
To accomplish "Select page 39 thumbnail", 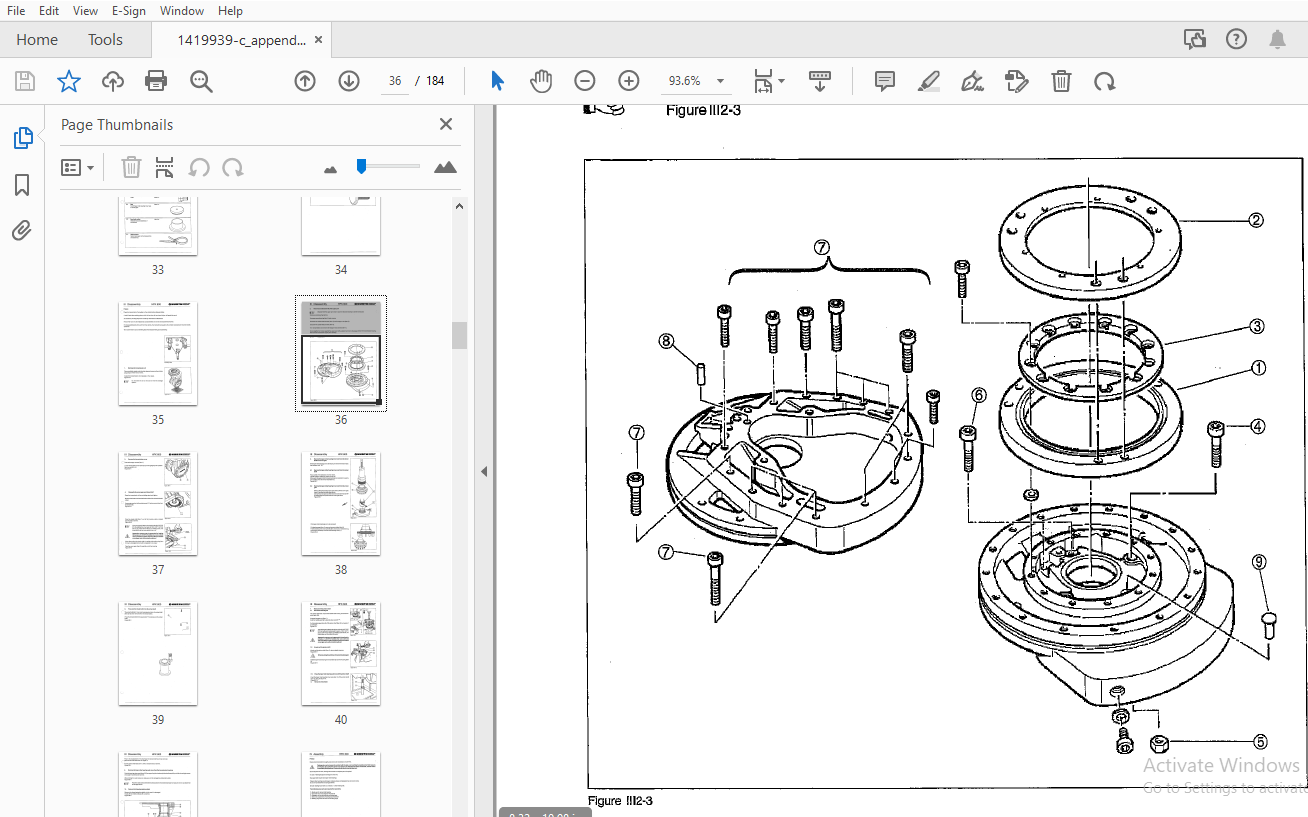I will [x=158, y=654].
